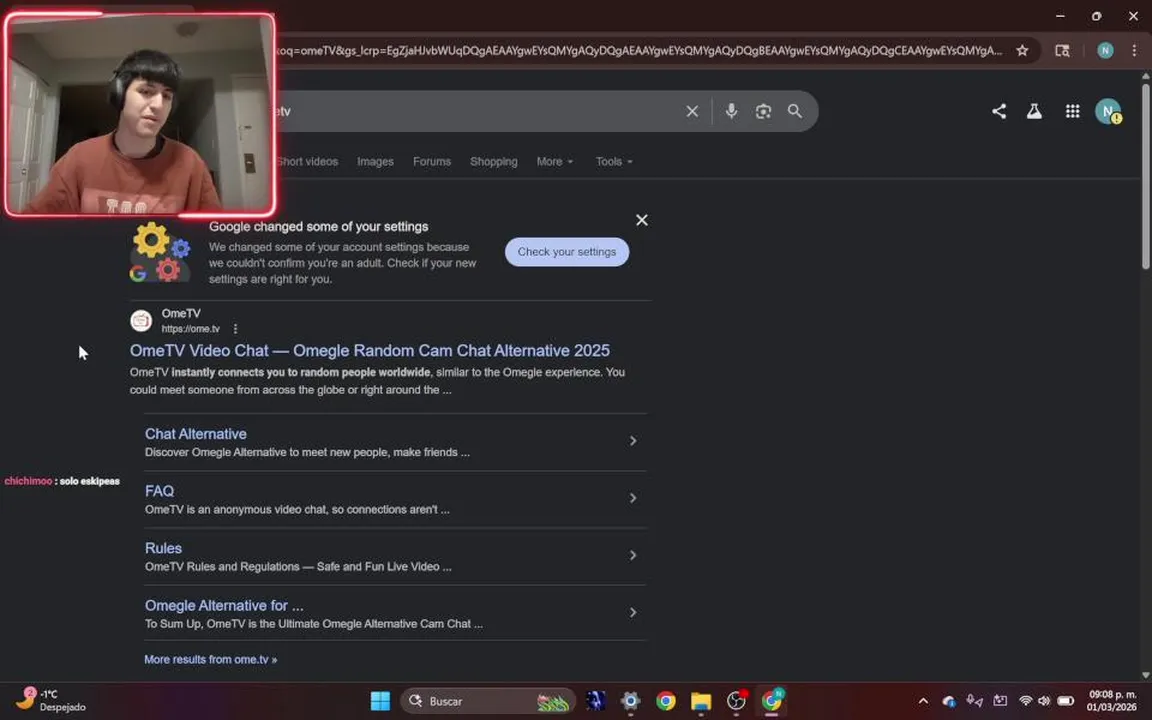Click the Check your settings button

[x=566, y=252]
